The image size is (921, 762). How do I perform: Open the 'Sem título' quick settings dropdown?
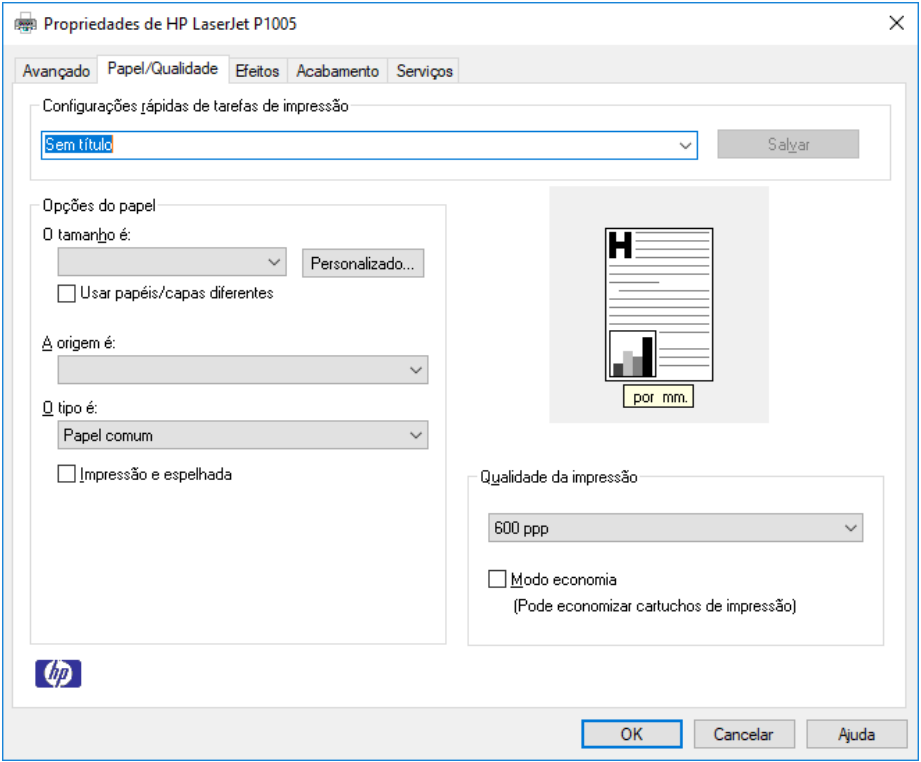click(x=685, y=145)
